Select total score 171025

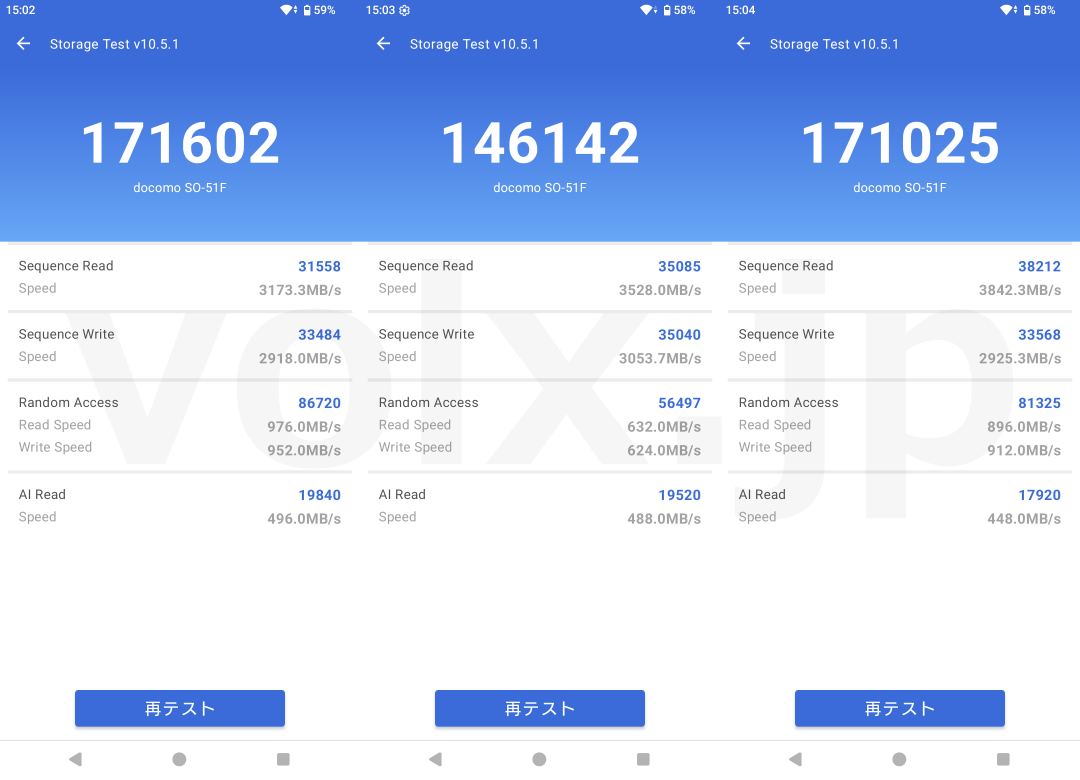(x=900, y=143)
